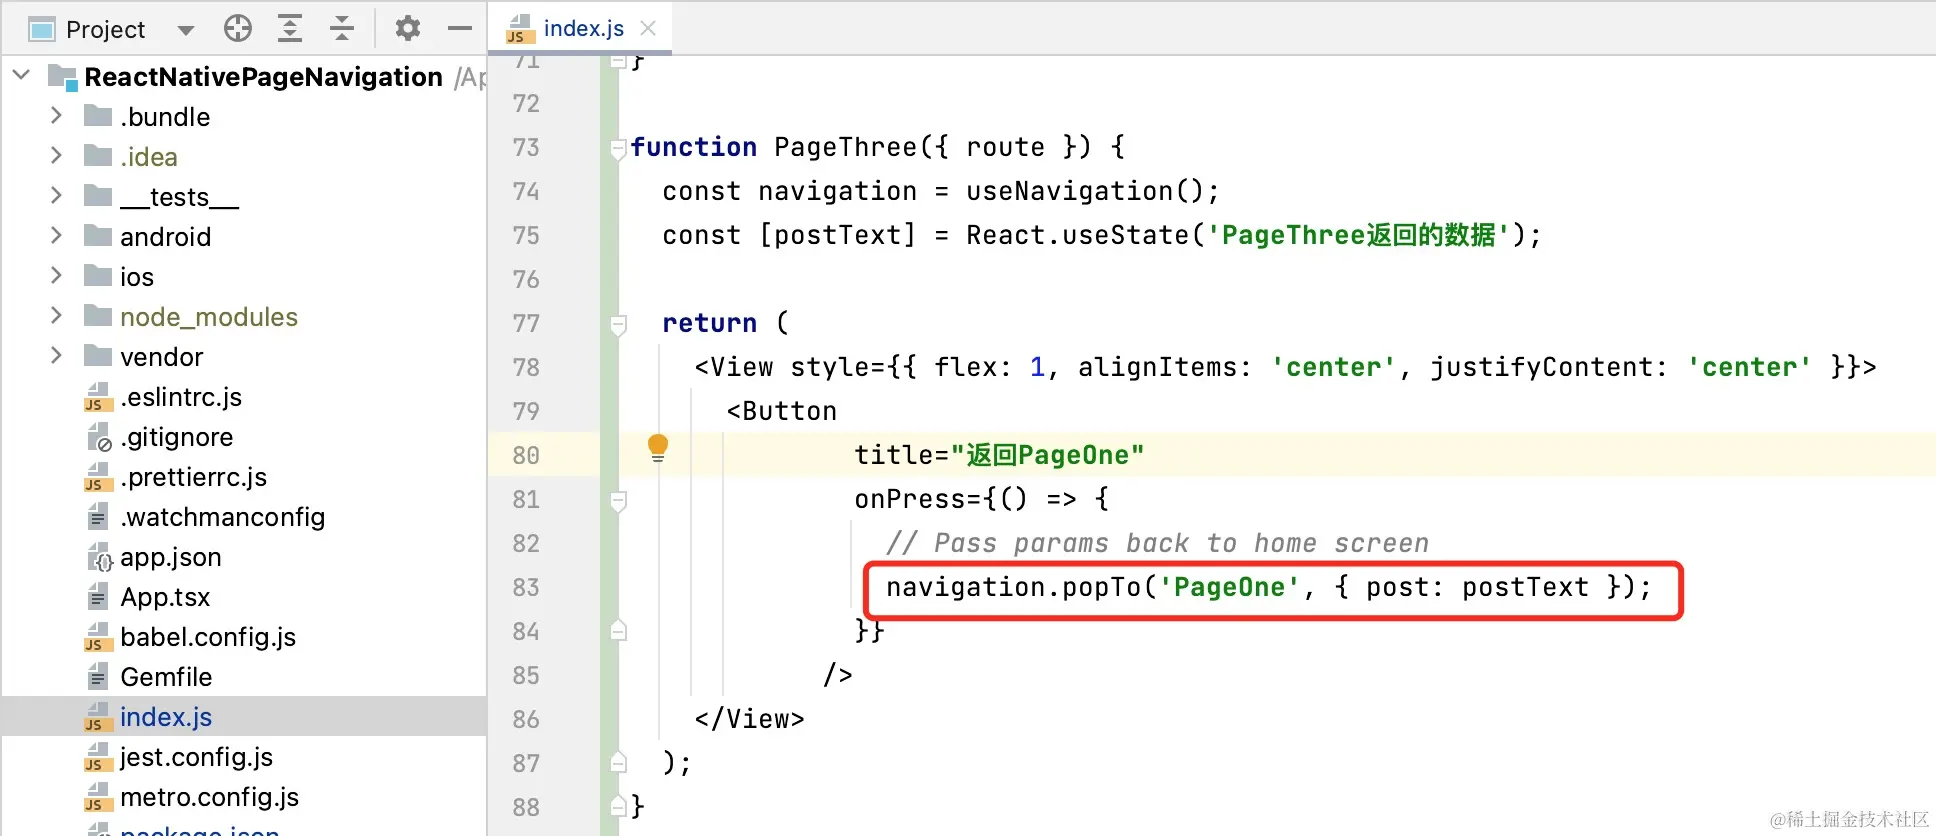Click the metro.config.js file icon
The image size is (1936, 836).
pos(98,797)
